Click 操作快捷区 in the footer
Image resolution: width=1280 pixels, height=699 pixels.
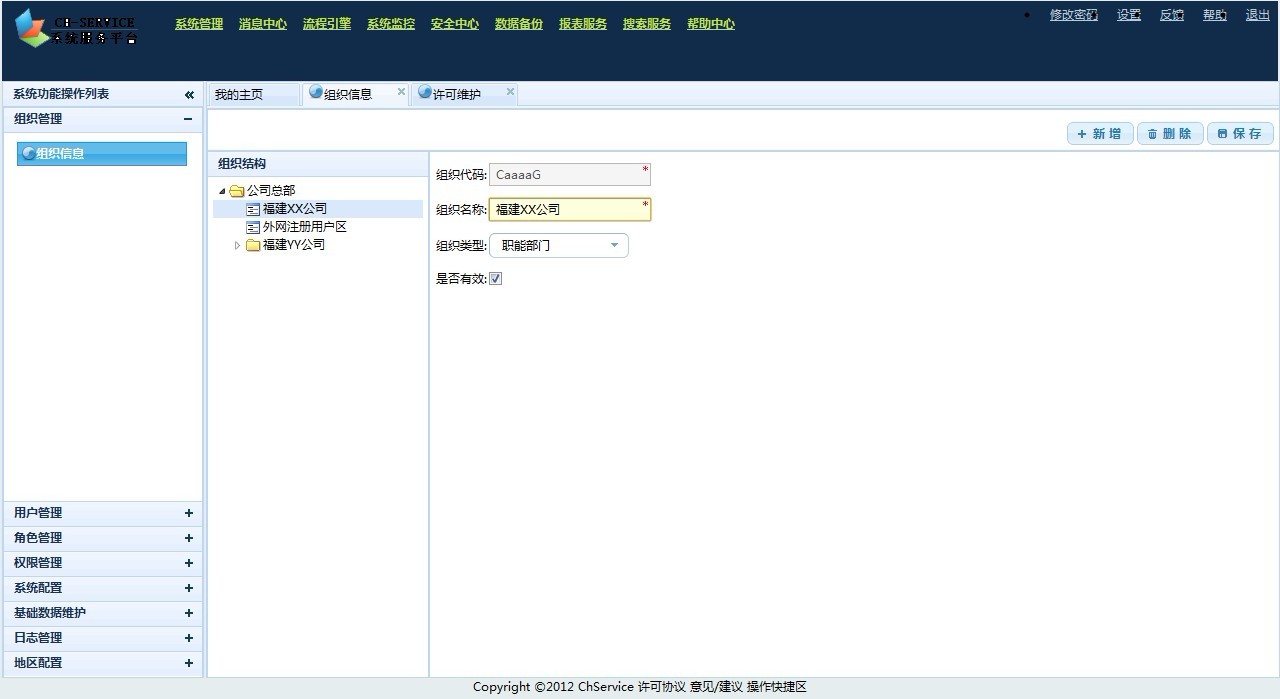pyautogui.click(x=777, y=687)
